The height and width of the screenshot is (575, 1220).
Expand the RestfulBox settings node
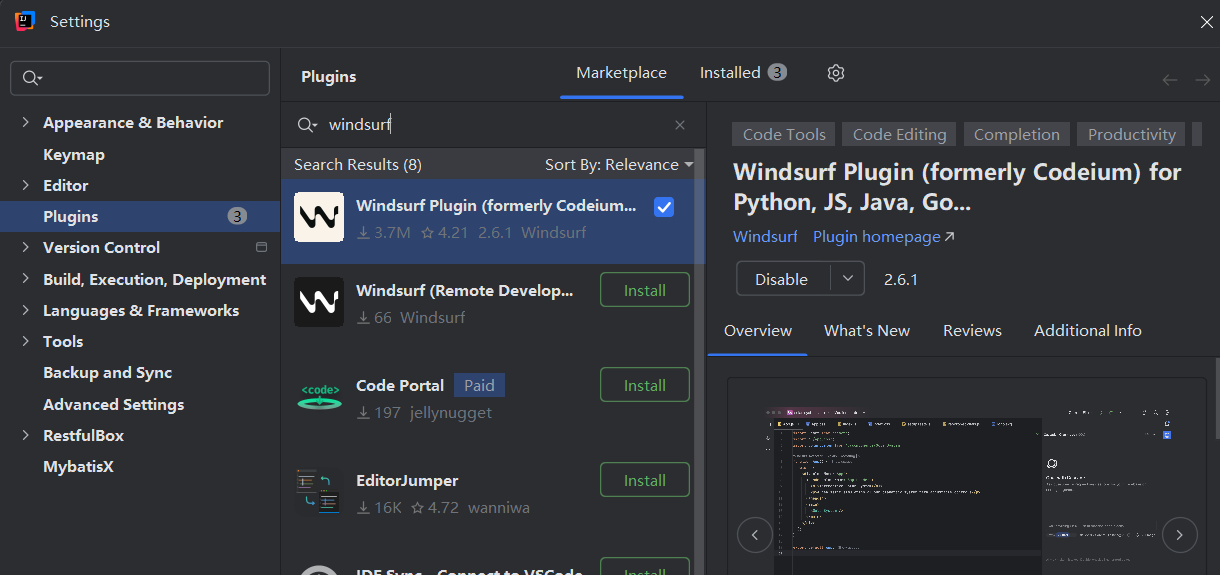(x=25, y=435)
